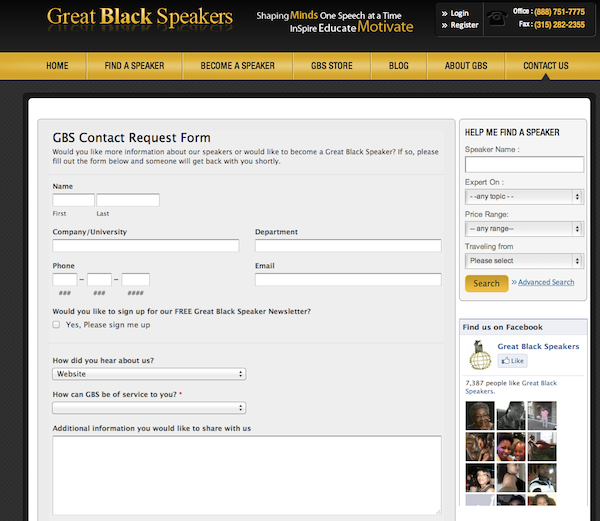The image size is (600, 521).
Task: Open FIND A SPEAKER in the navigation
Action: tap(134, 66)
